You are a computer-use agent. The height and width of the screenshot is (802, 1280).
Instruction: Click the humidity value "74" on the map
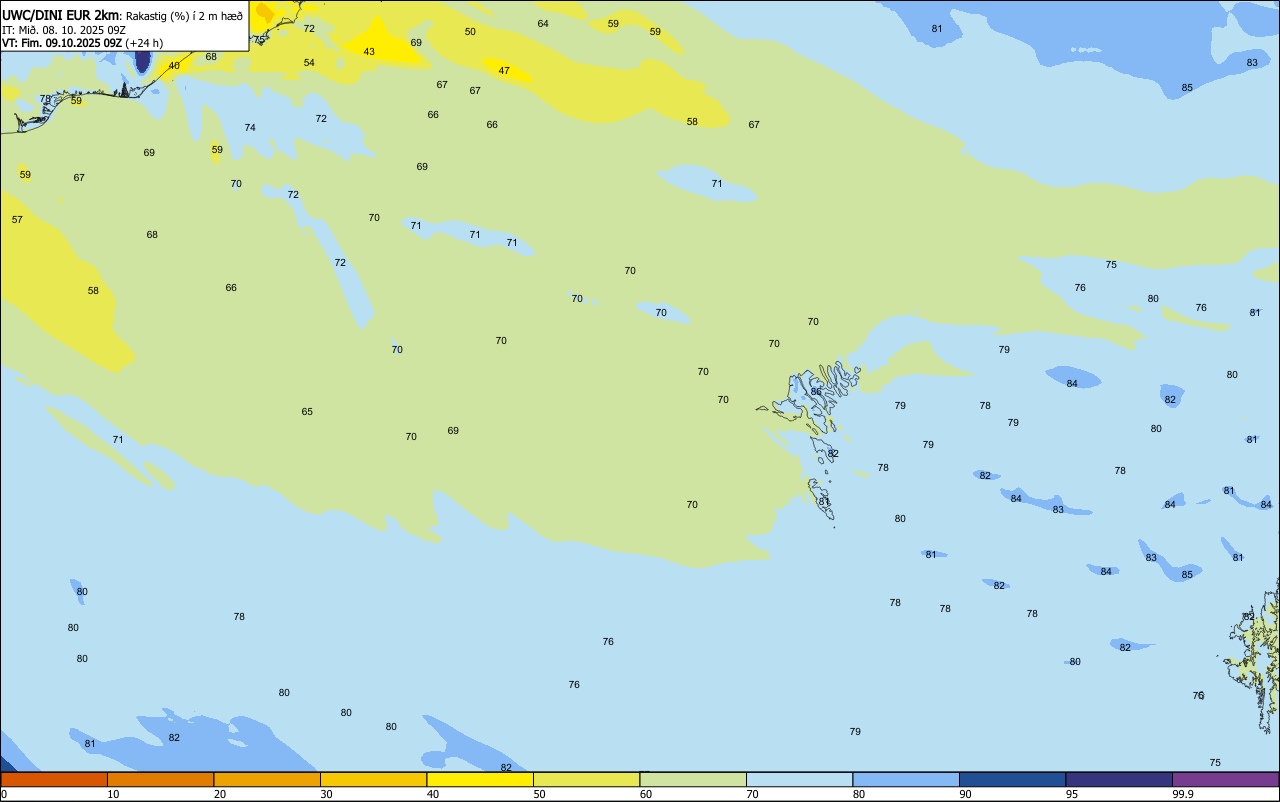click(x=250, y=128)
